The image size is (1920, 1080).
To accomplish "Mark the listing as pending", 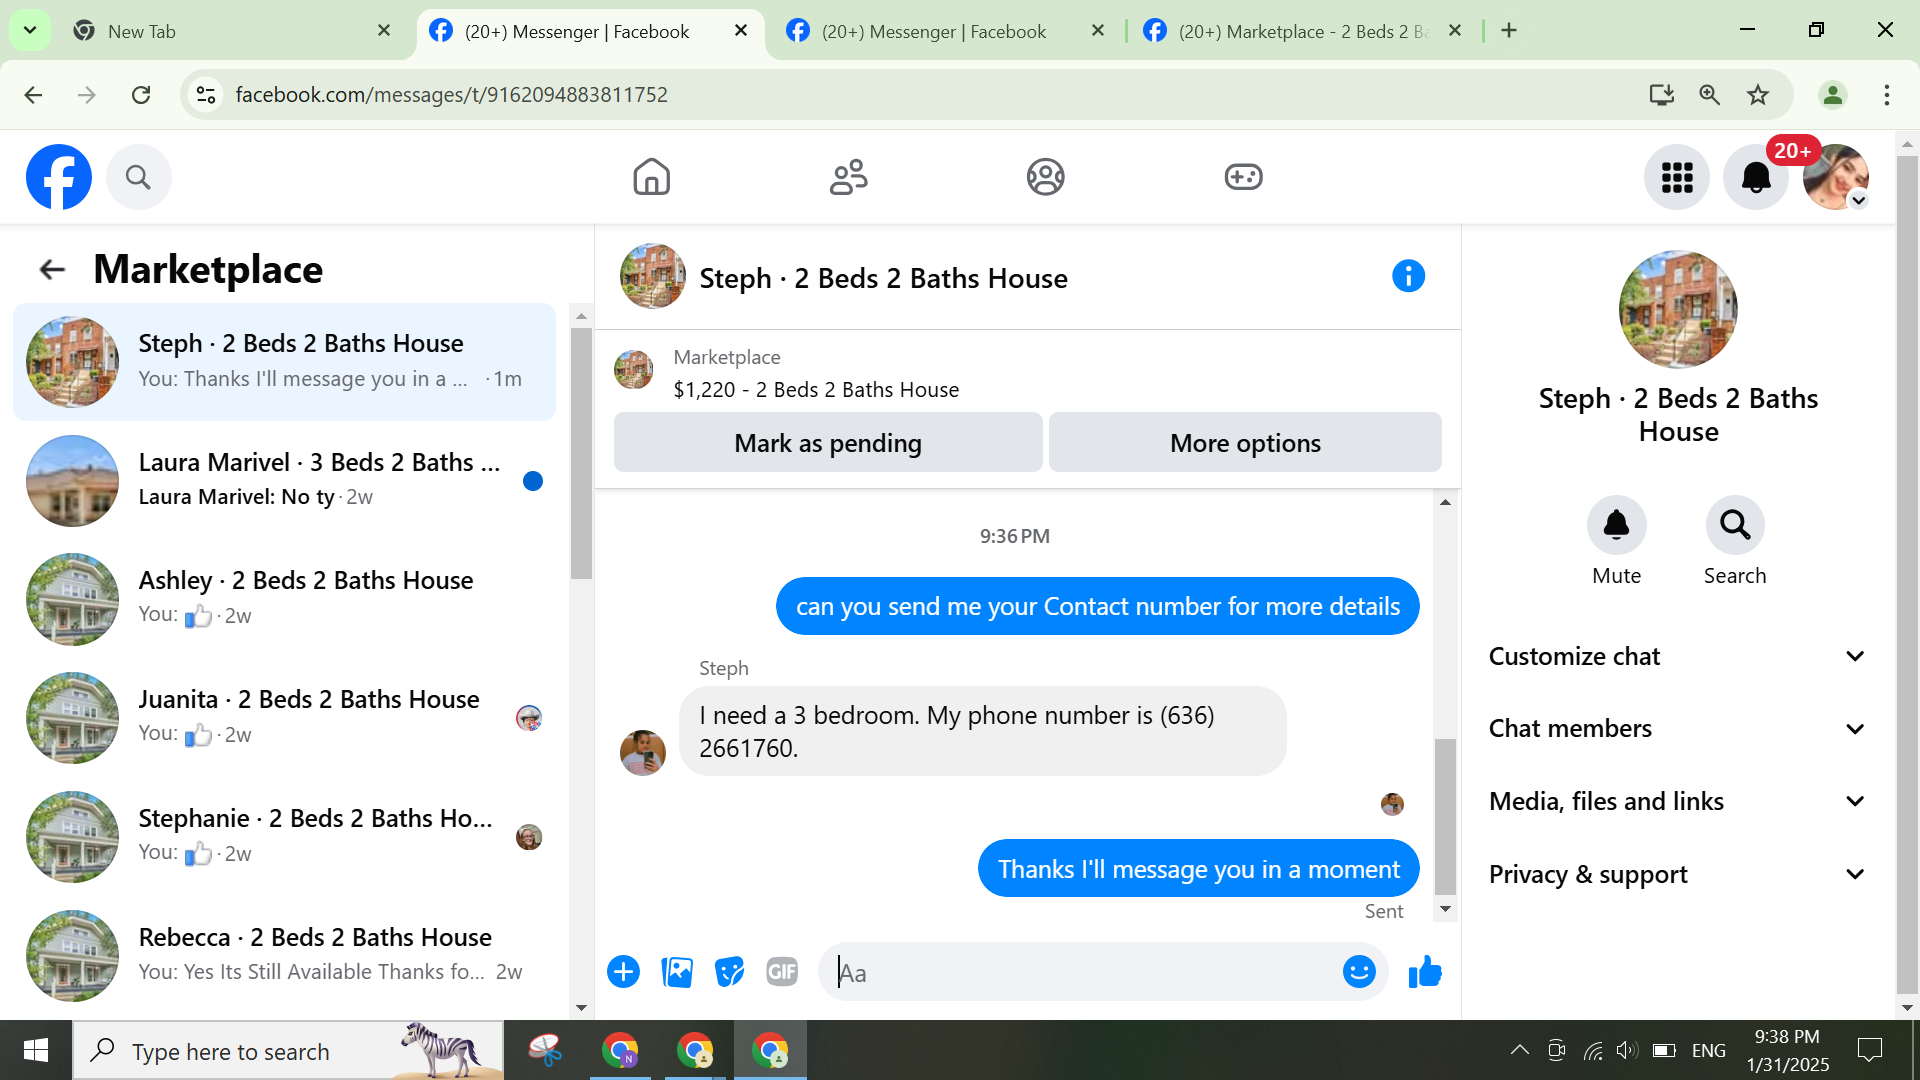I will click(x=828, y=442).
